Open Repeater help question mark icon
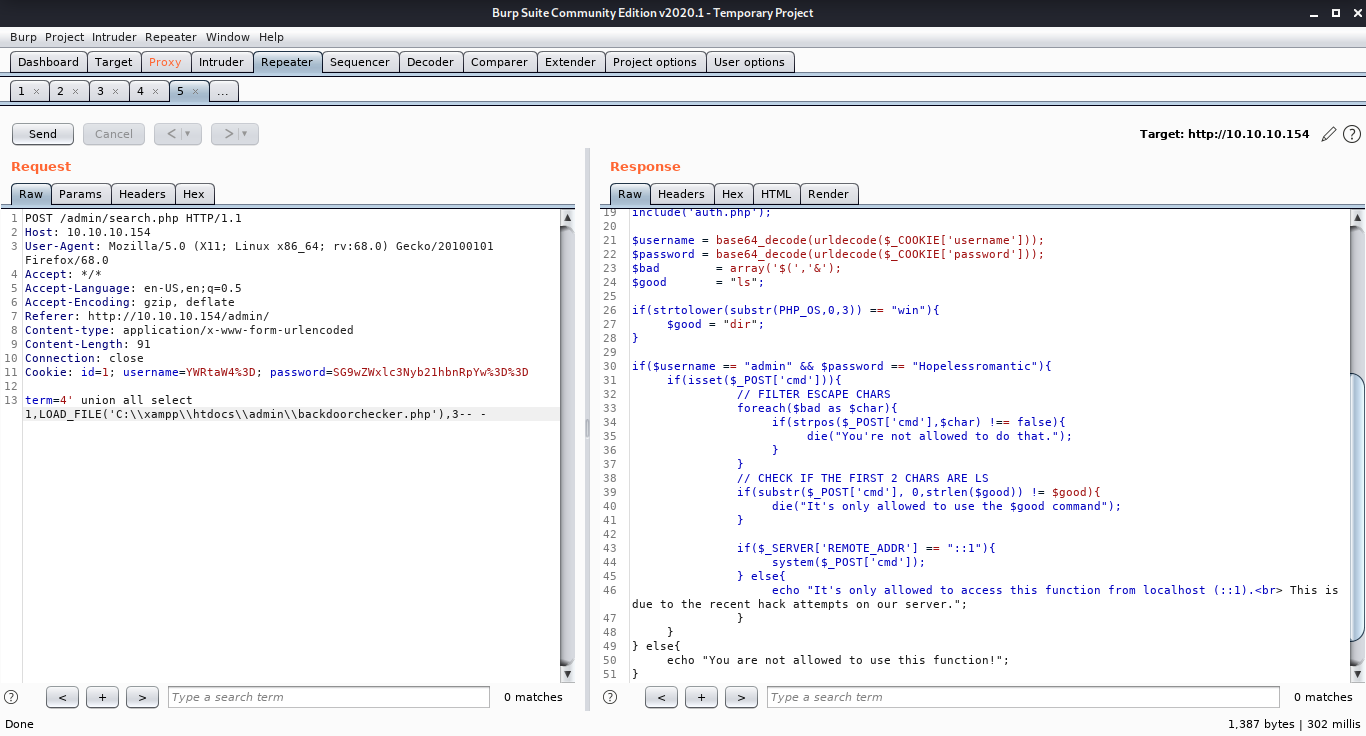The width and height of the screenshot is (1366, 736). [1351, 134]
